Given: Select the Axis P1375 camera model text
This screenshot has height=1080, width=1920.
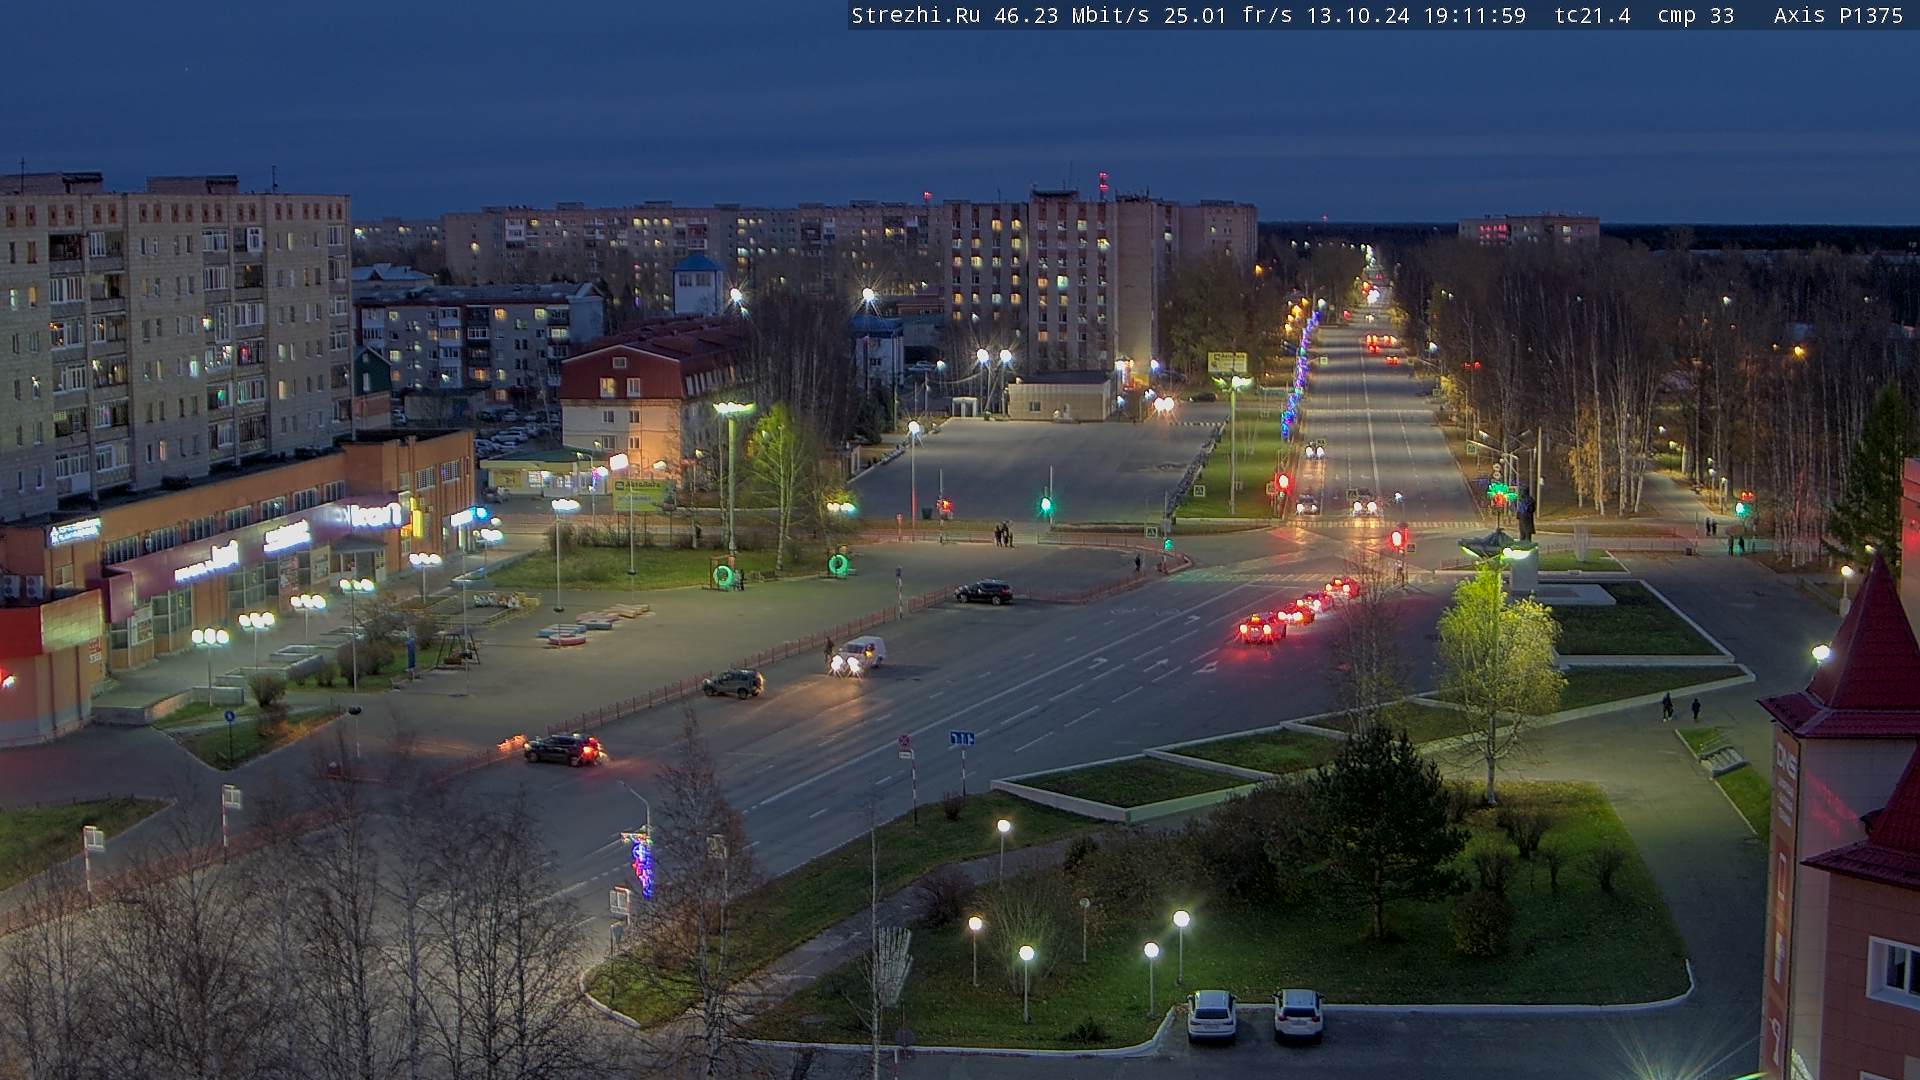Looking at the screenshot, I should (1838, 15).
